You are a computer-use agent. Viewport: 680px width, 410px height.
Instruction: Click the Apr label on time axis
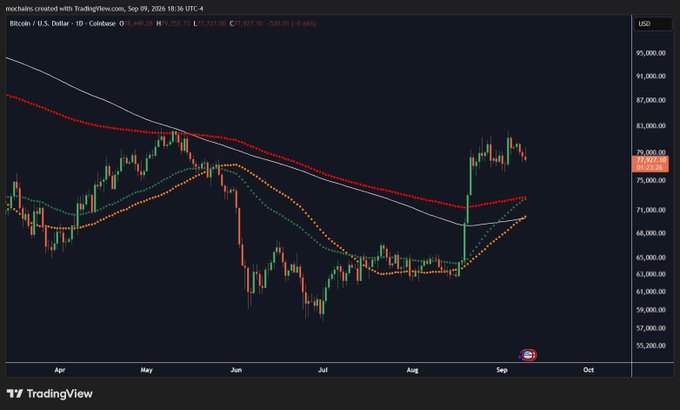click(x=59, y=370)
